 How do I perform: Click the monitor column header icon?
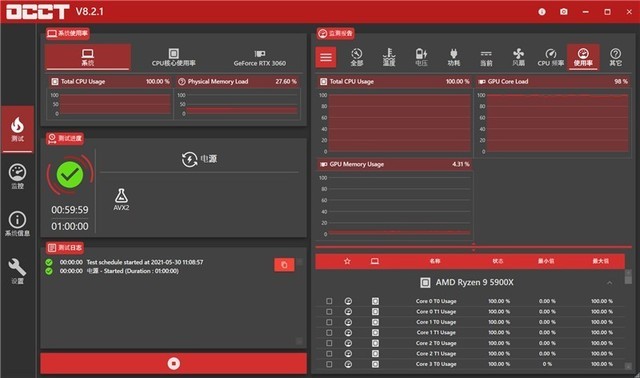(x=375, y=261)
